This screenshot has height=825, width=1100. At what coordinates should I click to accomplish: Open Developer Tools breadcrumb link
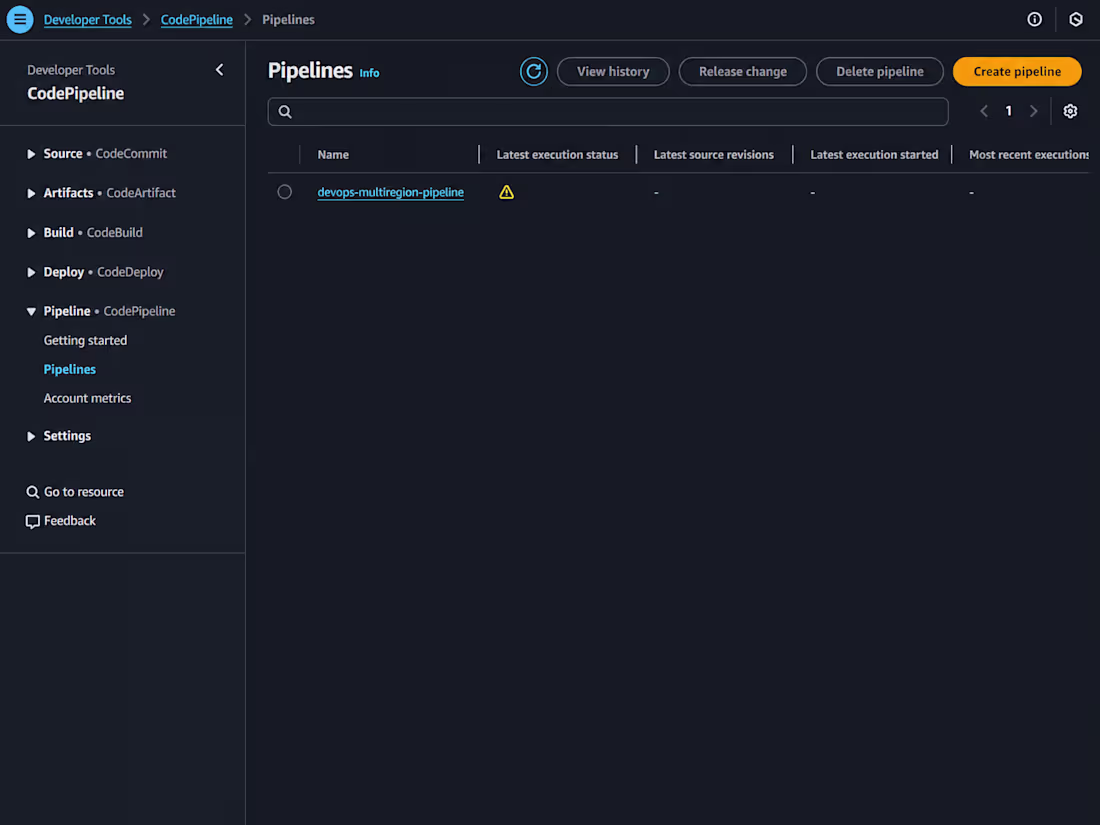click(88, 20)
